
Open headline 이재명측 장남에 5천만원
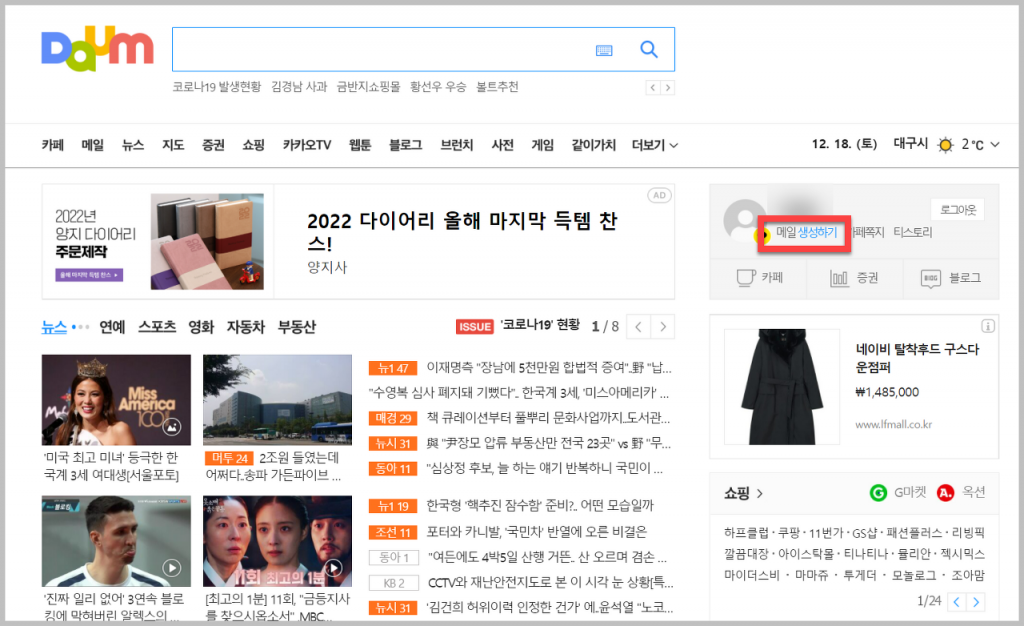point(549,368)
